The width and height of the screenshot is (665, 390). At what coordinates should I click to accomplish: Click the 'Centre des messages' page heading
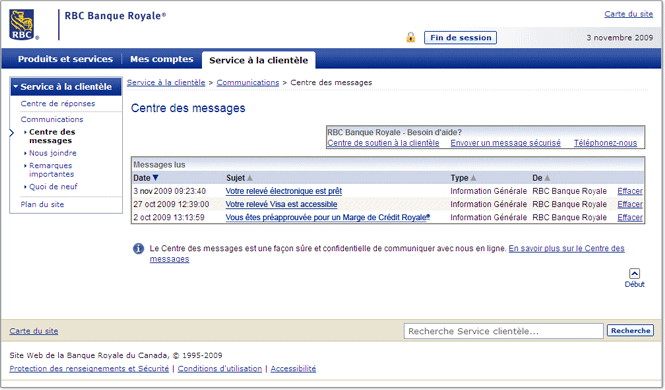tap(188, 108)
